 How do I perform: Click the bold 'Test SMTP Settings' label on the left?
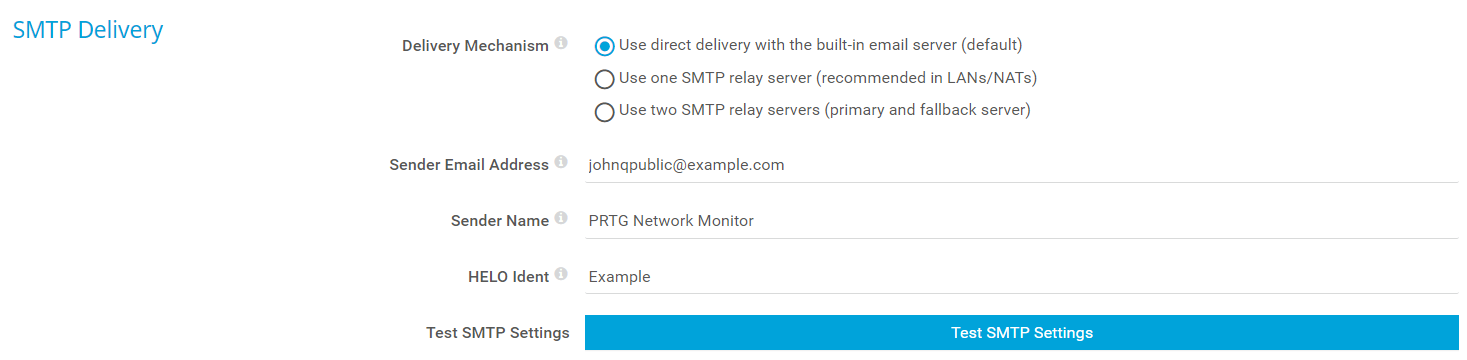pos(498,333)
